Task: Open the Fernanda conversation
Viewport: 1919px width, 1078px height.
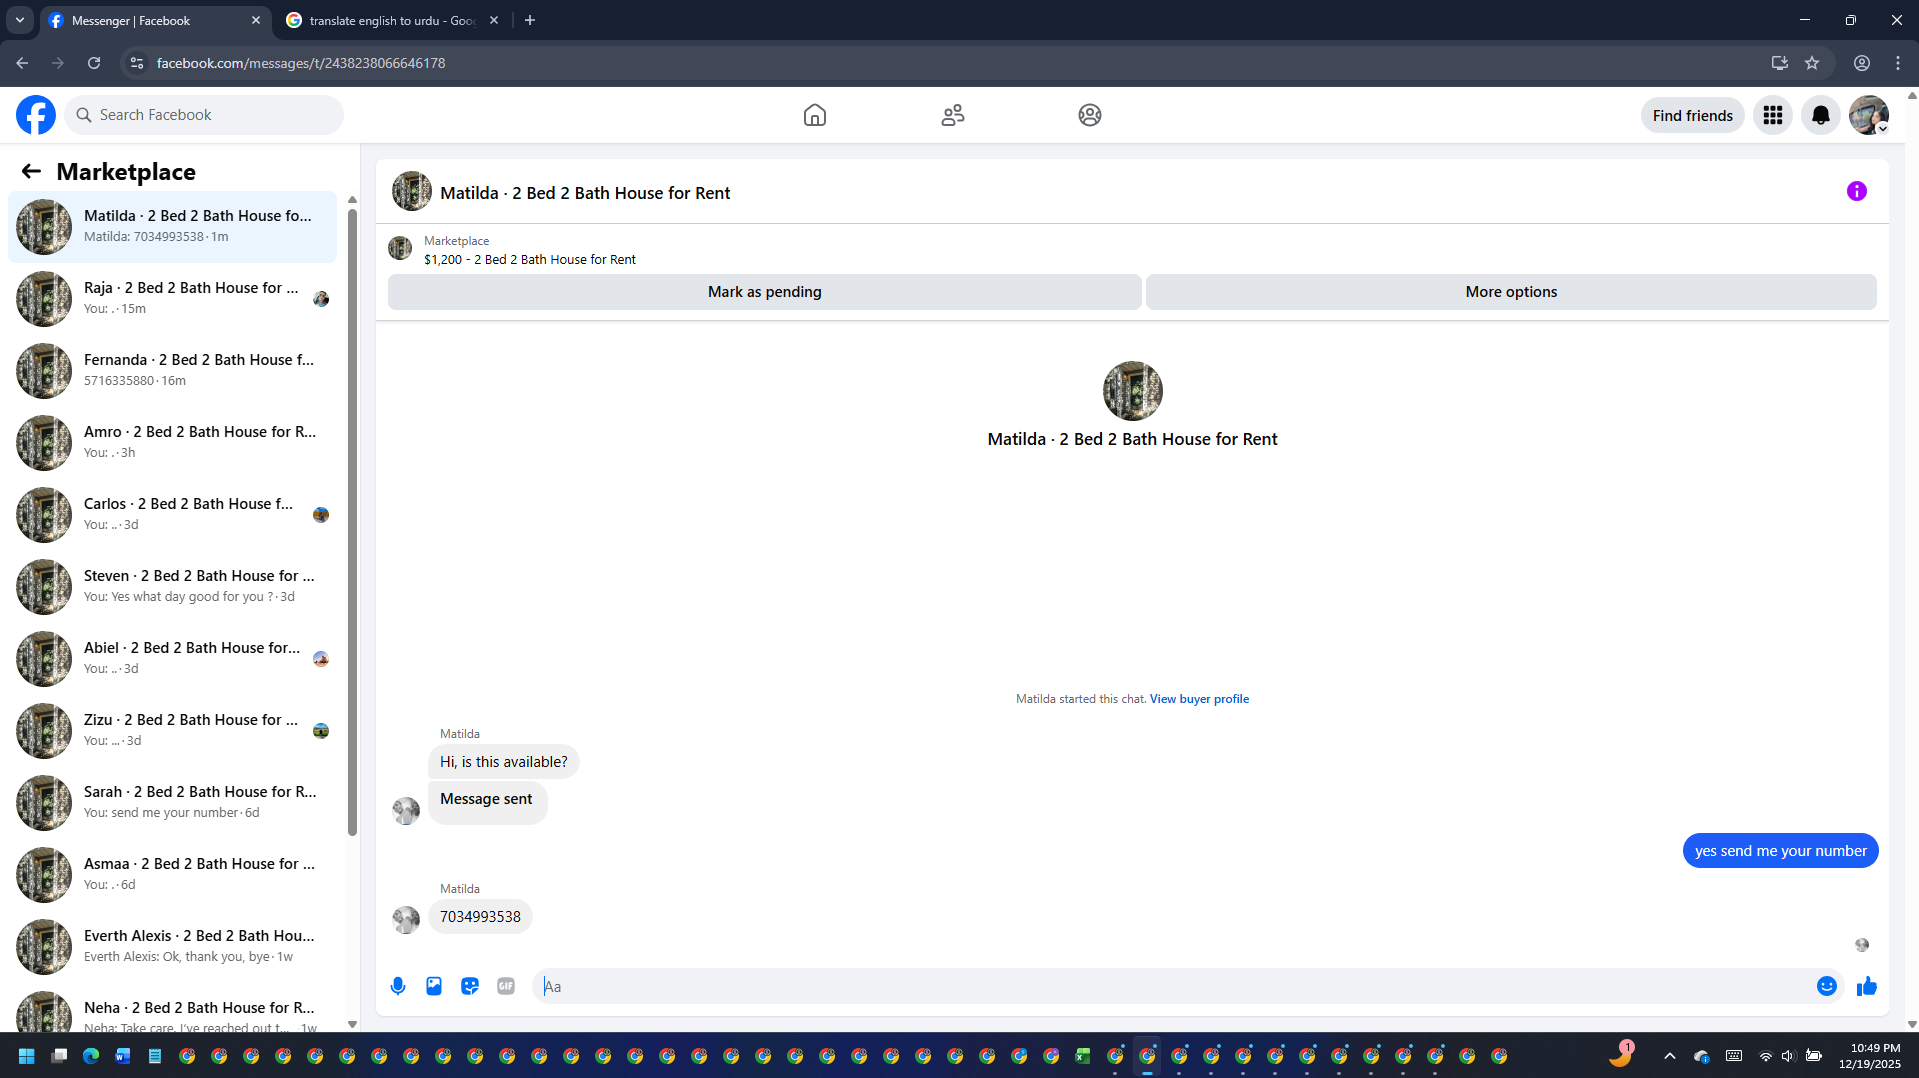Action: [172, 371]
